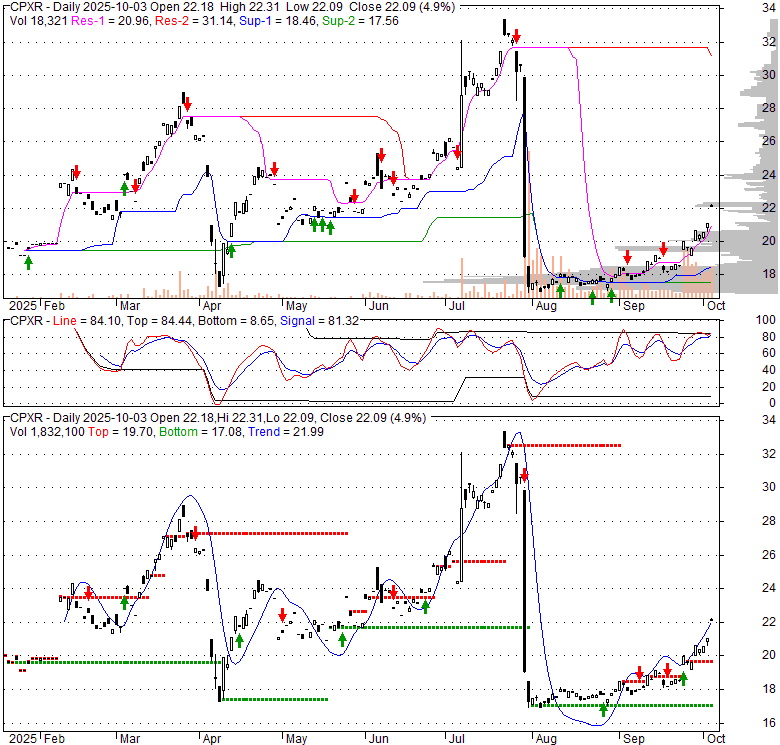This screenshot has height=745, width=780.
Task: Click the green arrow in mid-May on bottom chart
Action: [x=342, y=638]
